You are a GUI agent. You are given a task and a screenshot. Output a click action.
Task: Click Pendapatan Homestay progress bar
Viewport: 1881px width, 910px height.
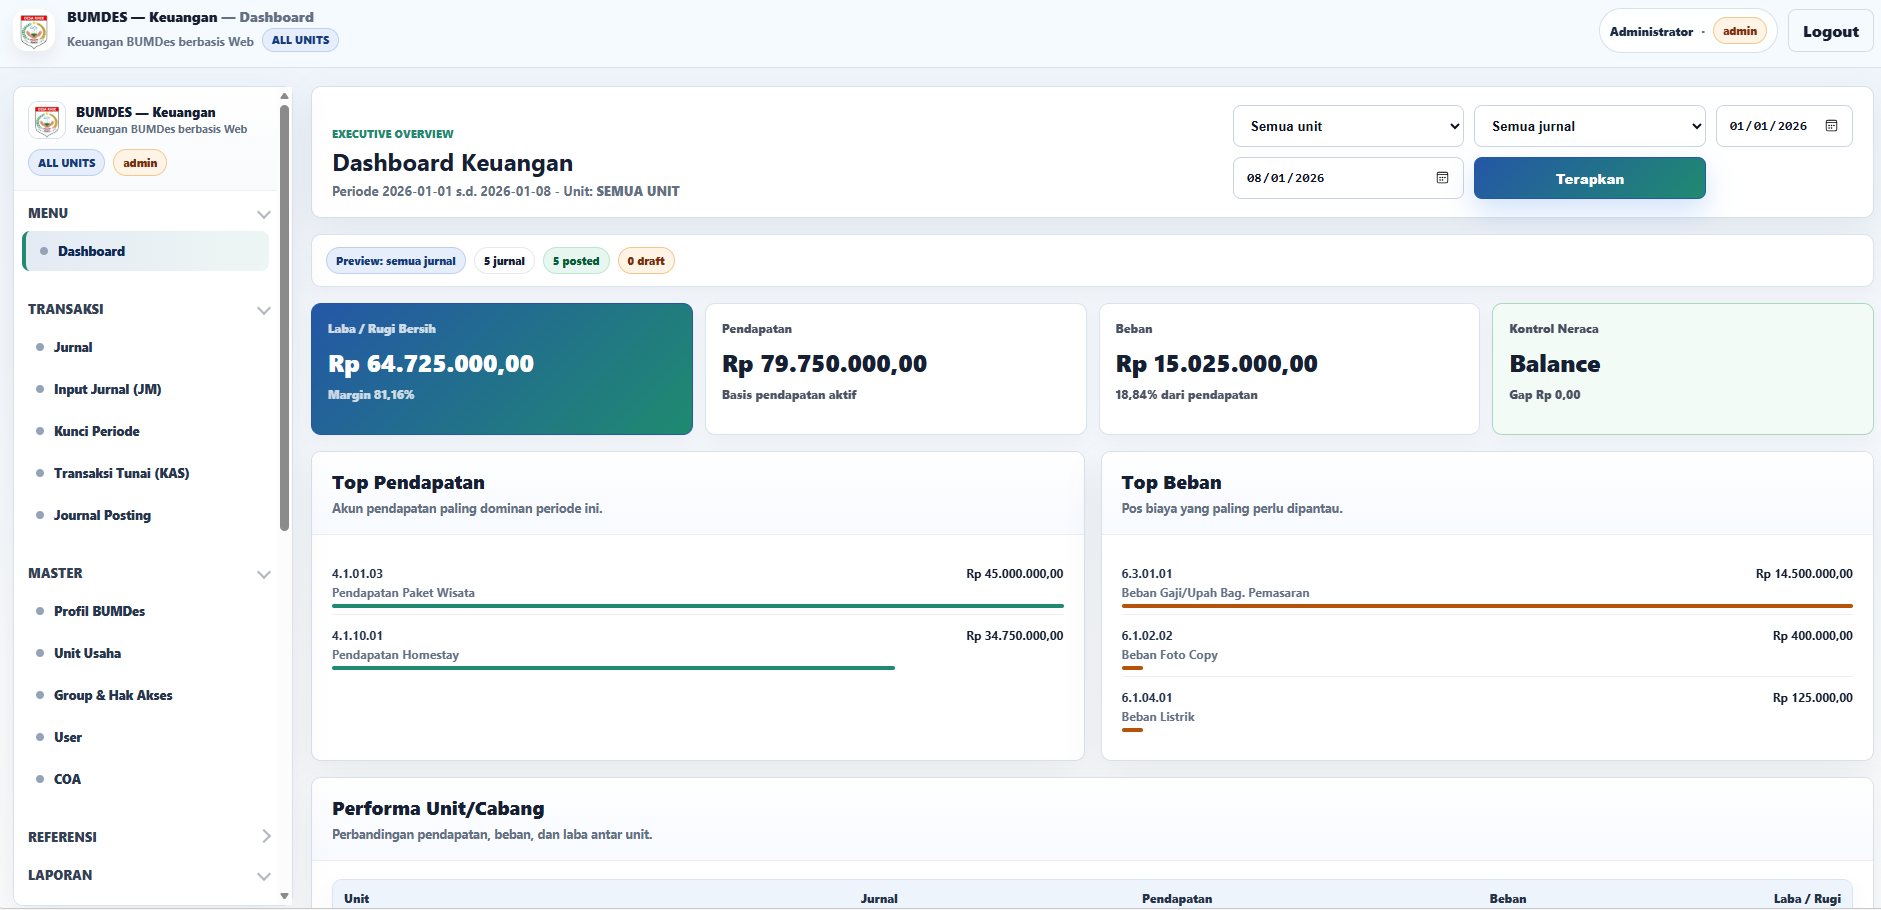613,668
